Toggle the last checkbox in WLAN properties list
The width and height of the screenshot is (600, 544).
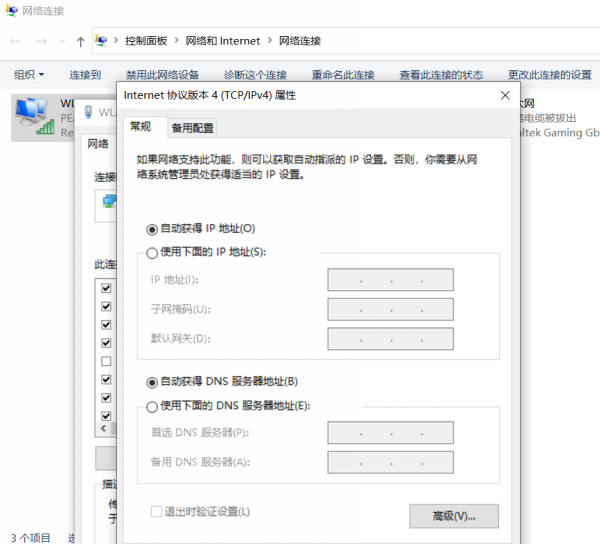(x=106, y=416)
